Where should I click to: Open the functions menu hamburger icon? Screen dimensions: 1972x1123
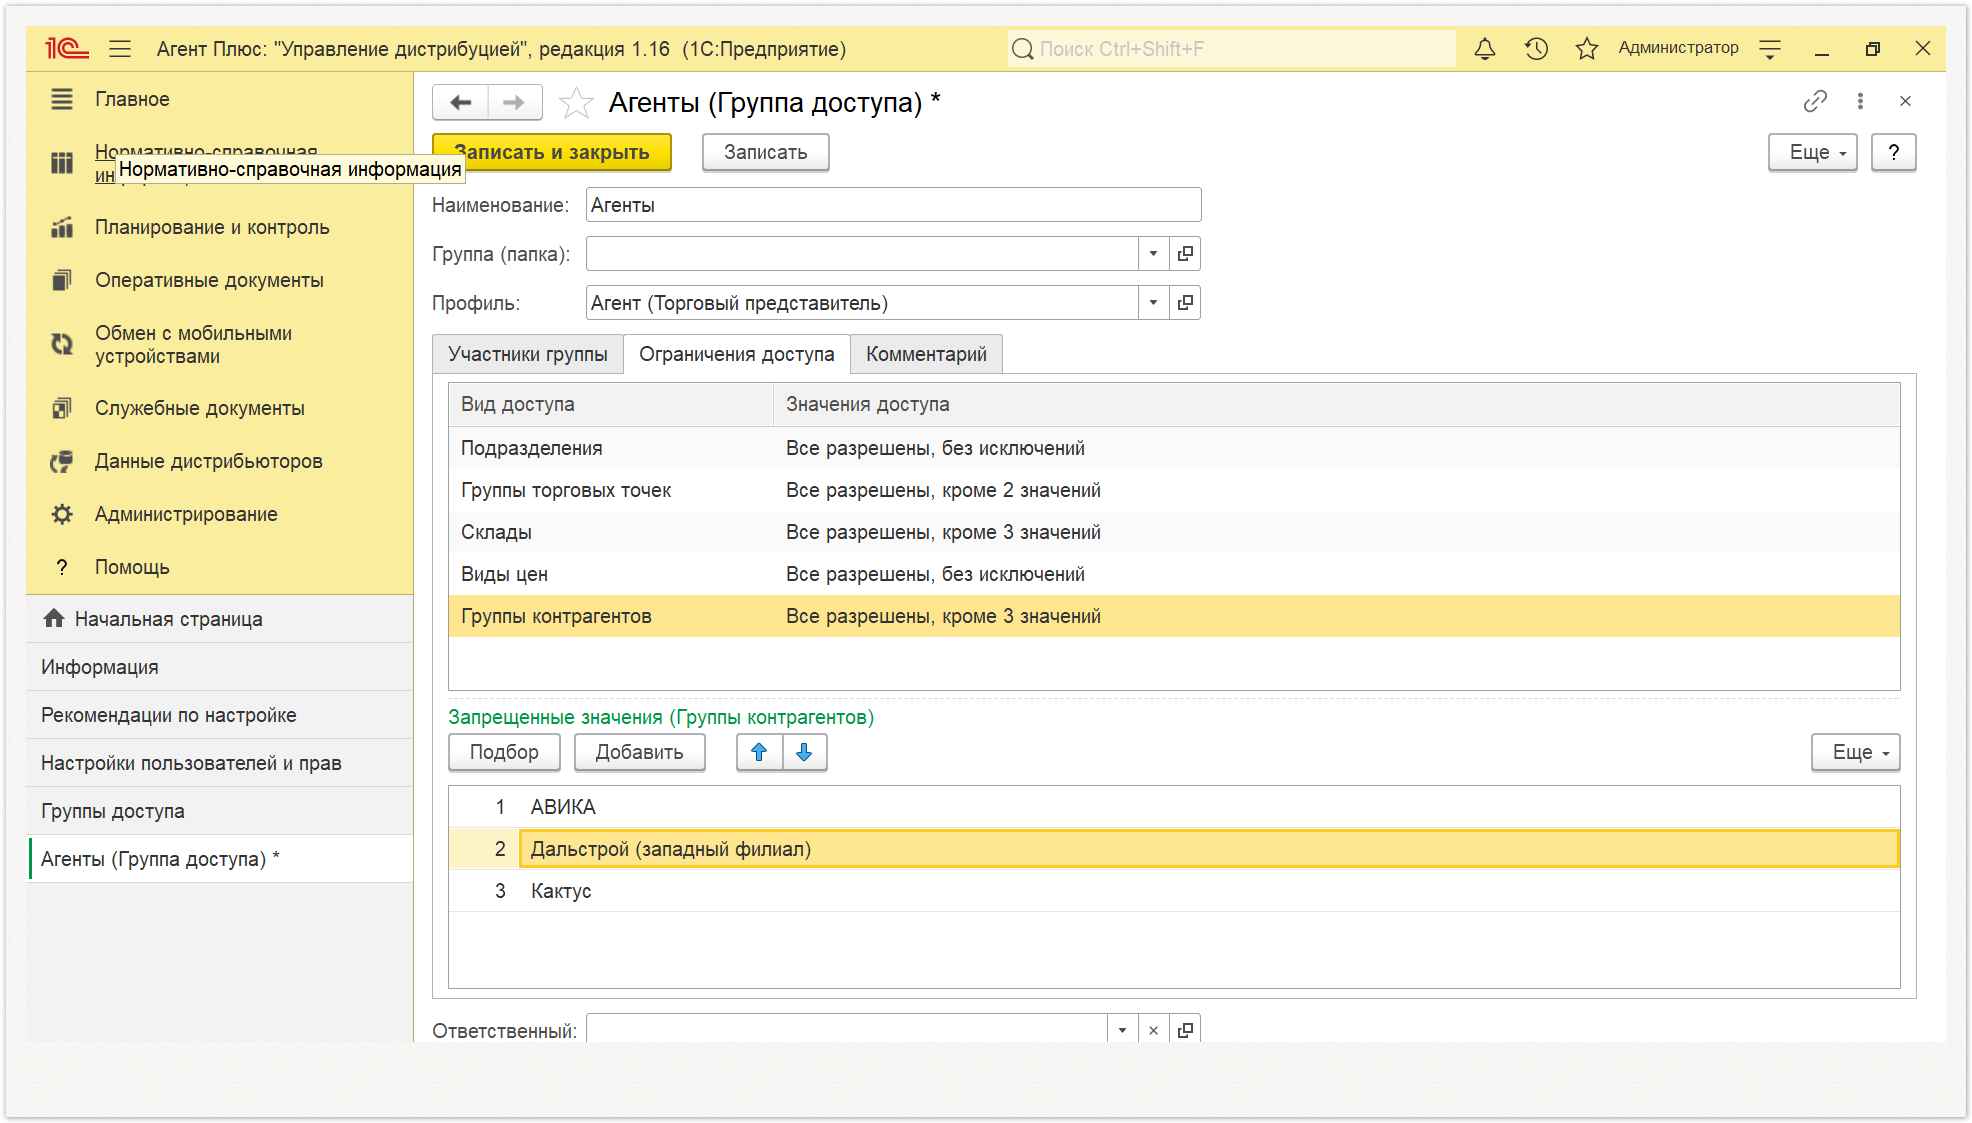[x=120, y=48]
